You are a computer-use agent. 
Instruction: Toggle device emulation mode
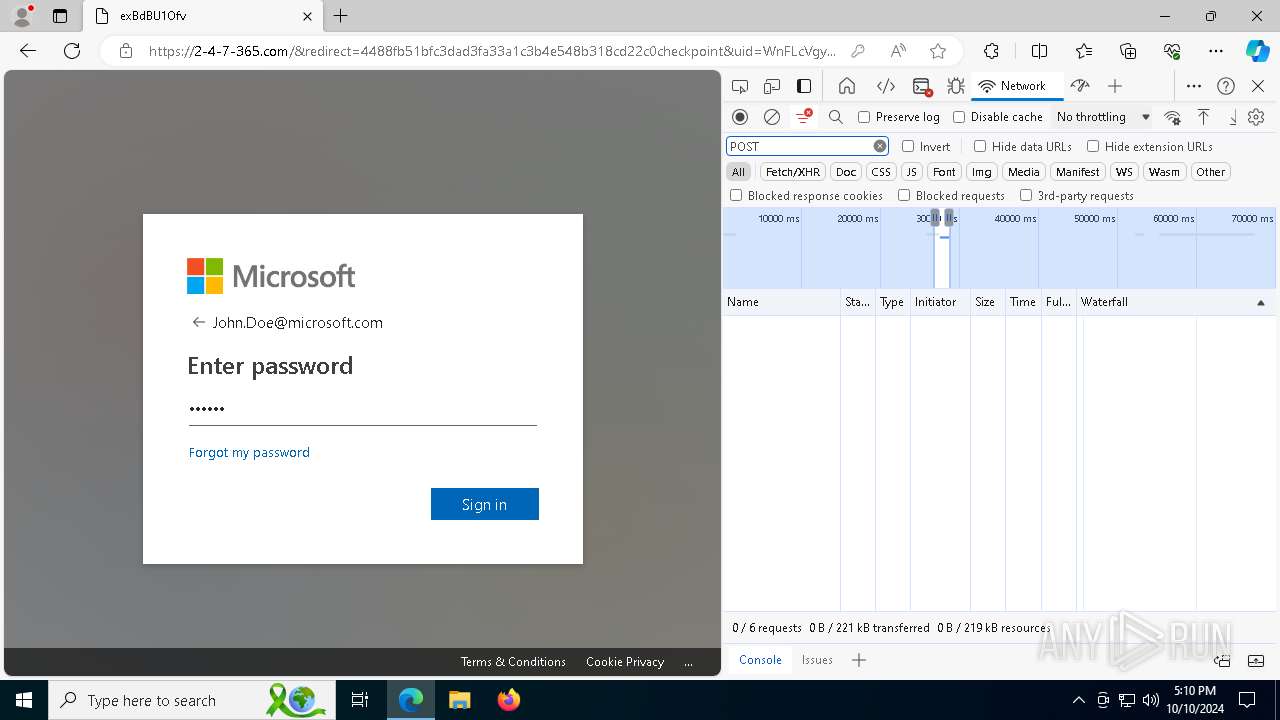pyautogui.click(x=772, y=86)
